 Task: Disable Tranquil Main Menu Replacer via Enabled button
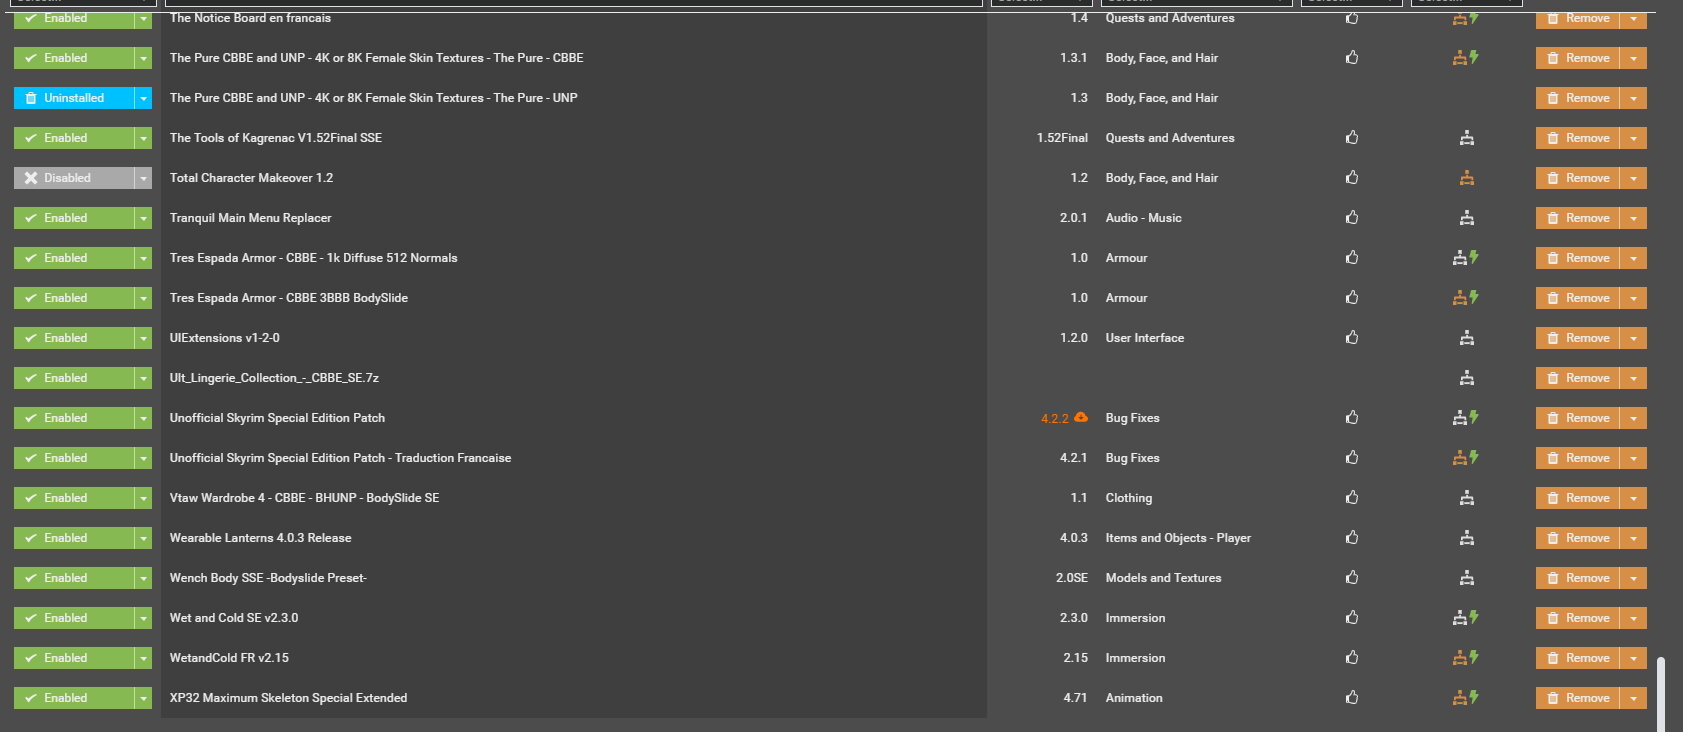[74, 218]
